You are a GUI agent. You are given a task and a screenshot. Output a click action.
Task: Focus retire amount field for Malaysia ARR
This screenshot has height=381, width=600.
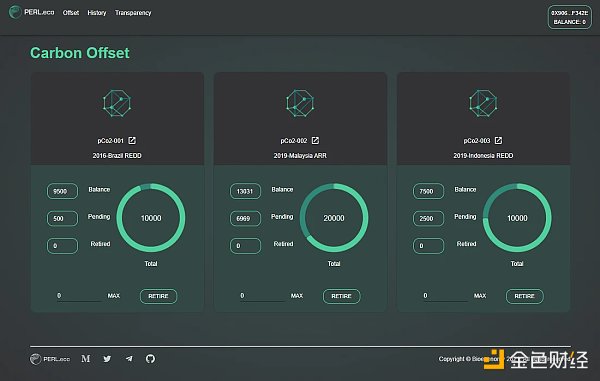tap(262, 296)
